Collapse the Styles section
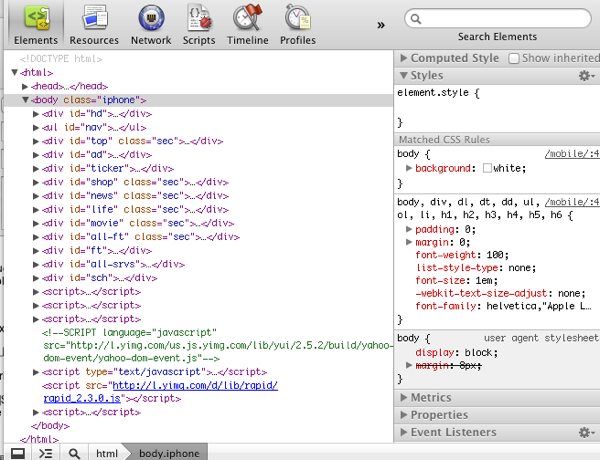The height and width of the screenshot is (460, 600). click(403, 75)
